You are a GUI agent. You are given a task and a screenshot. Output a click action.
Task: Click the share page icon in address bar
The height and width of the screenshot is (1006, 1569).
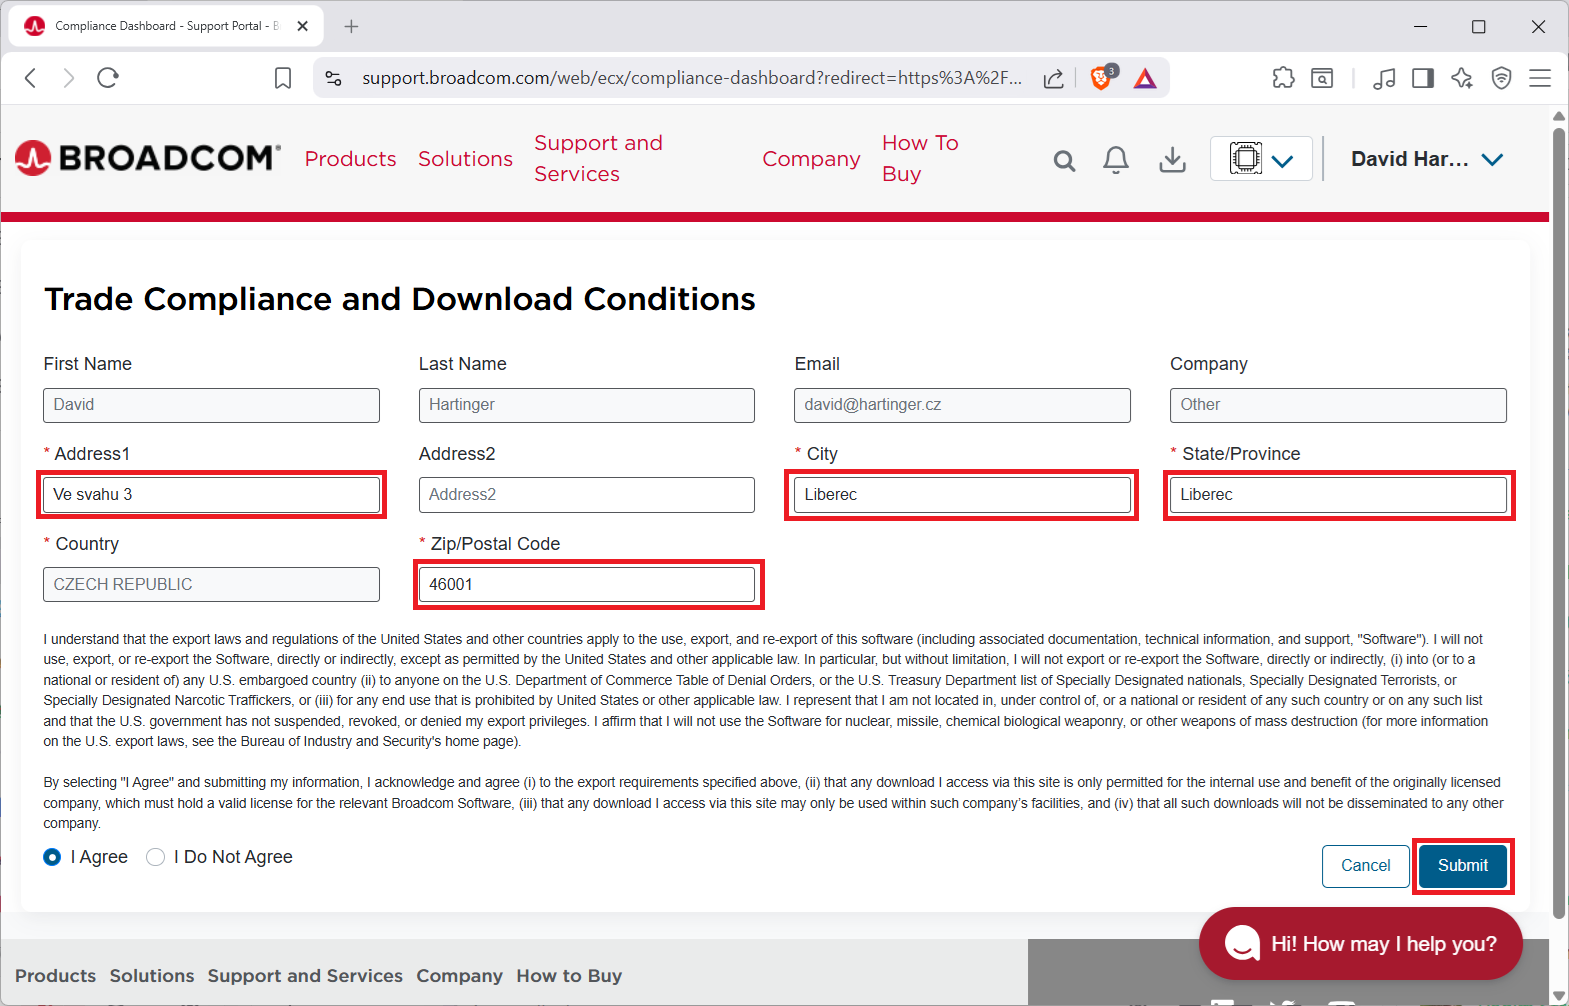tap(1053, 78)
